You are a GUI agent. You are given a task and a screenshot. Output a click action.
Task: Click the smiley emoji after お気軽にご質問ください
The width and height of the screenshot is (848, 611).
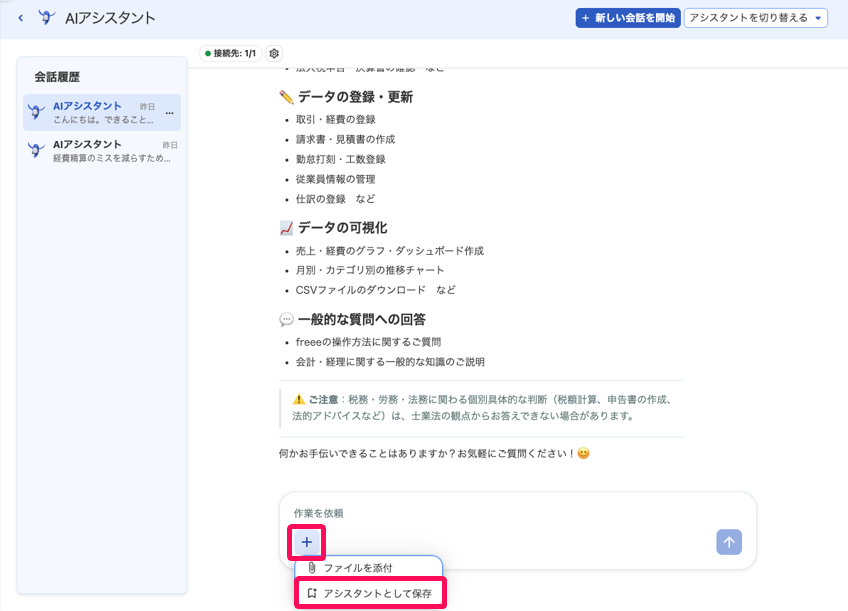click(583, 453)
